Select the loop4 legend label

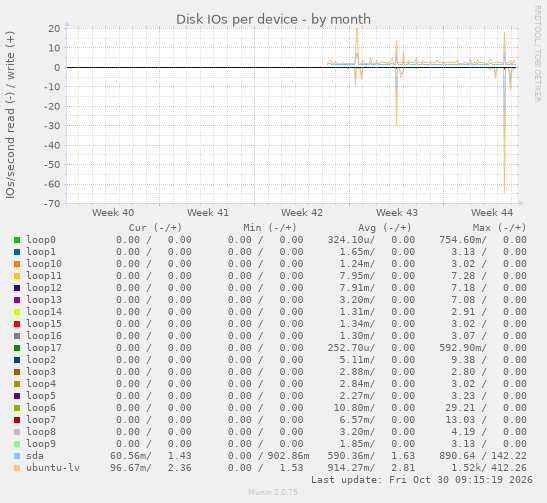tap(41, 384)
